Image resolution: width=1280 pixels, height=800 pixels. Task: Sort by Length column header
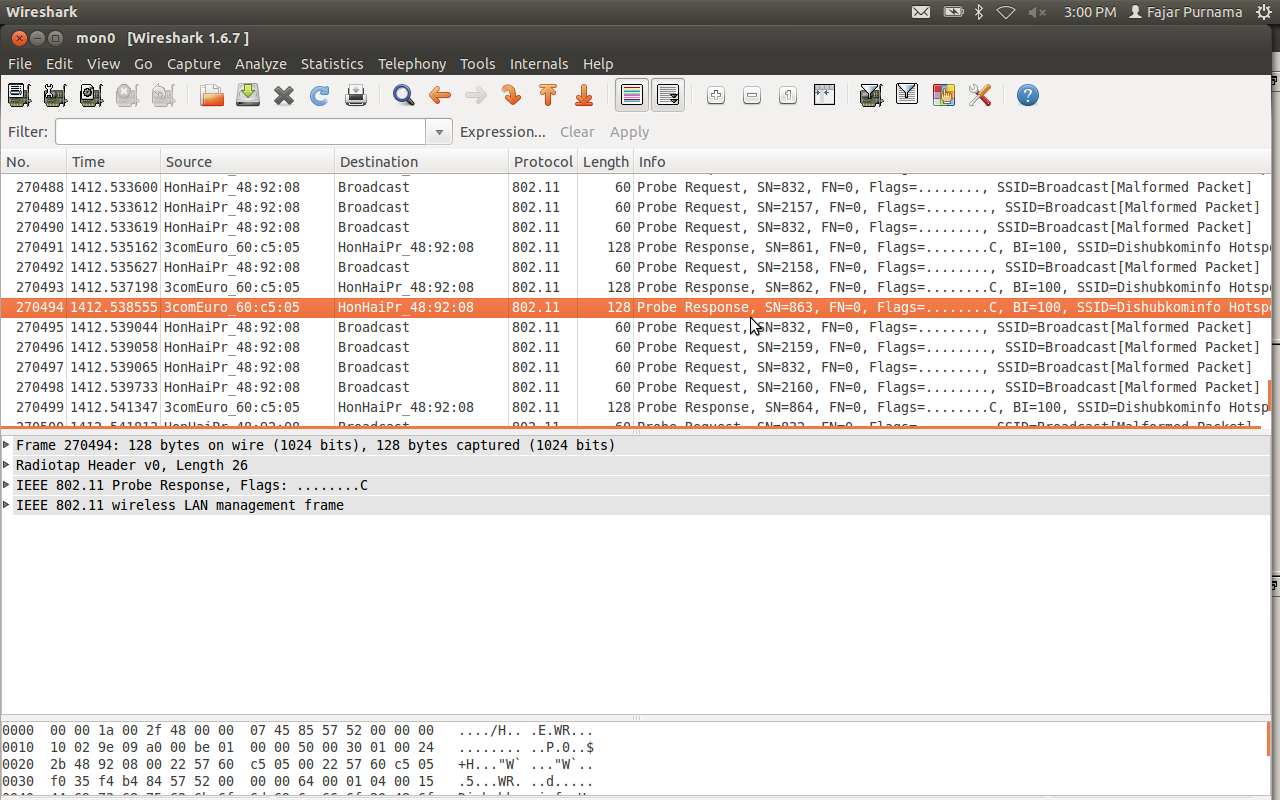[x=606, y=162]
